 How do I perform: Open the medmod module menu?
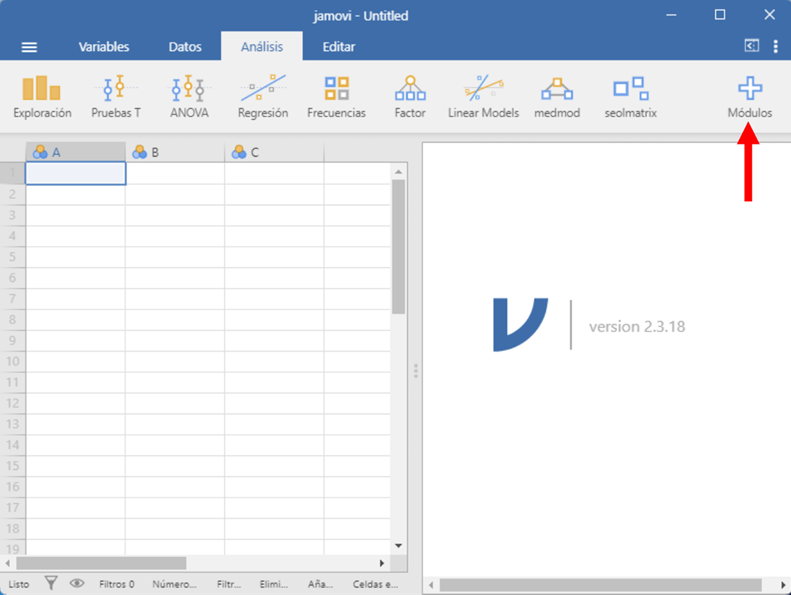tap(557, 97)
